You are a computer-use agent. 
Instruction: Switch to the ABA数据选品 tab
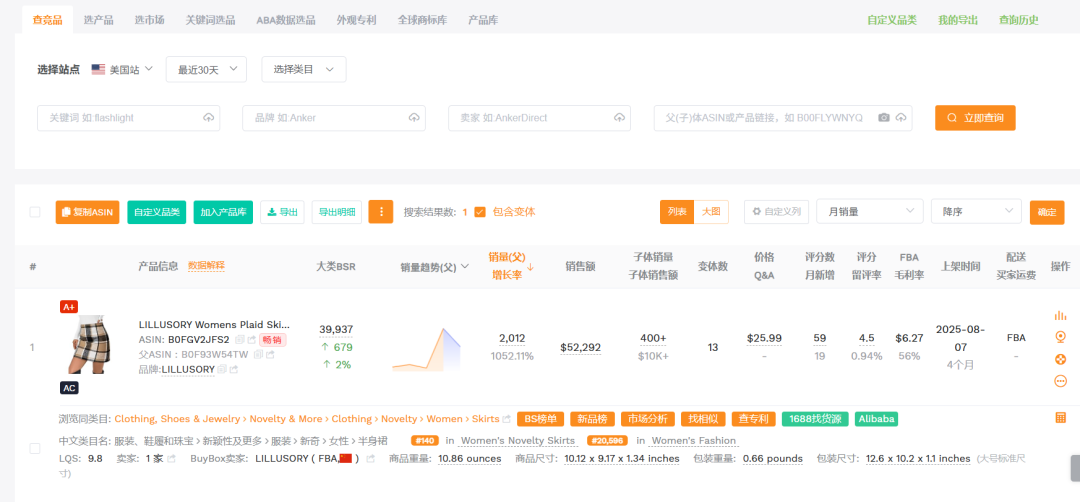286,20
